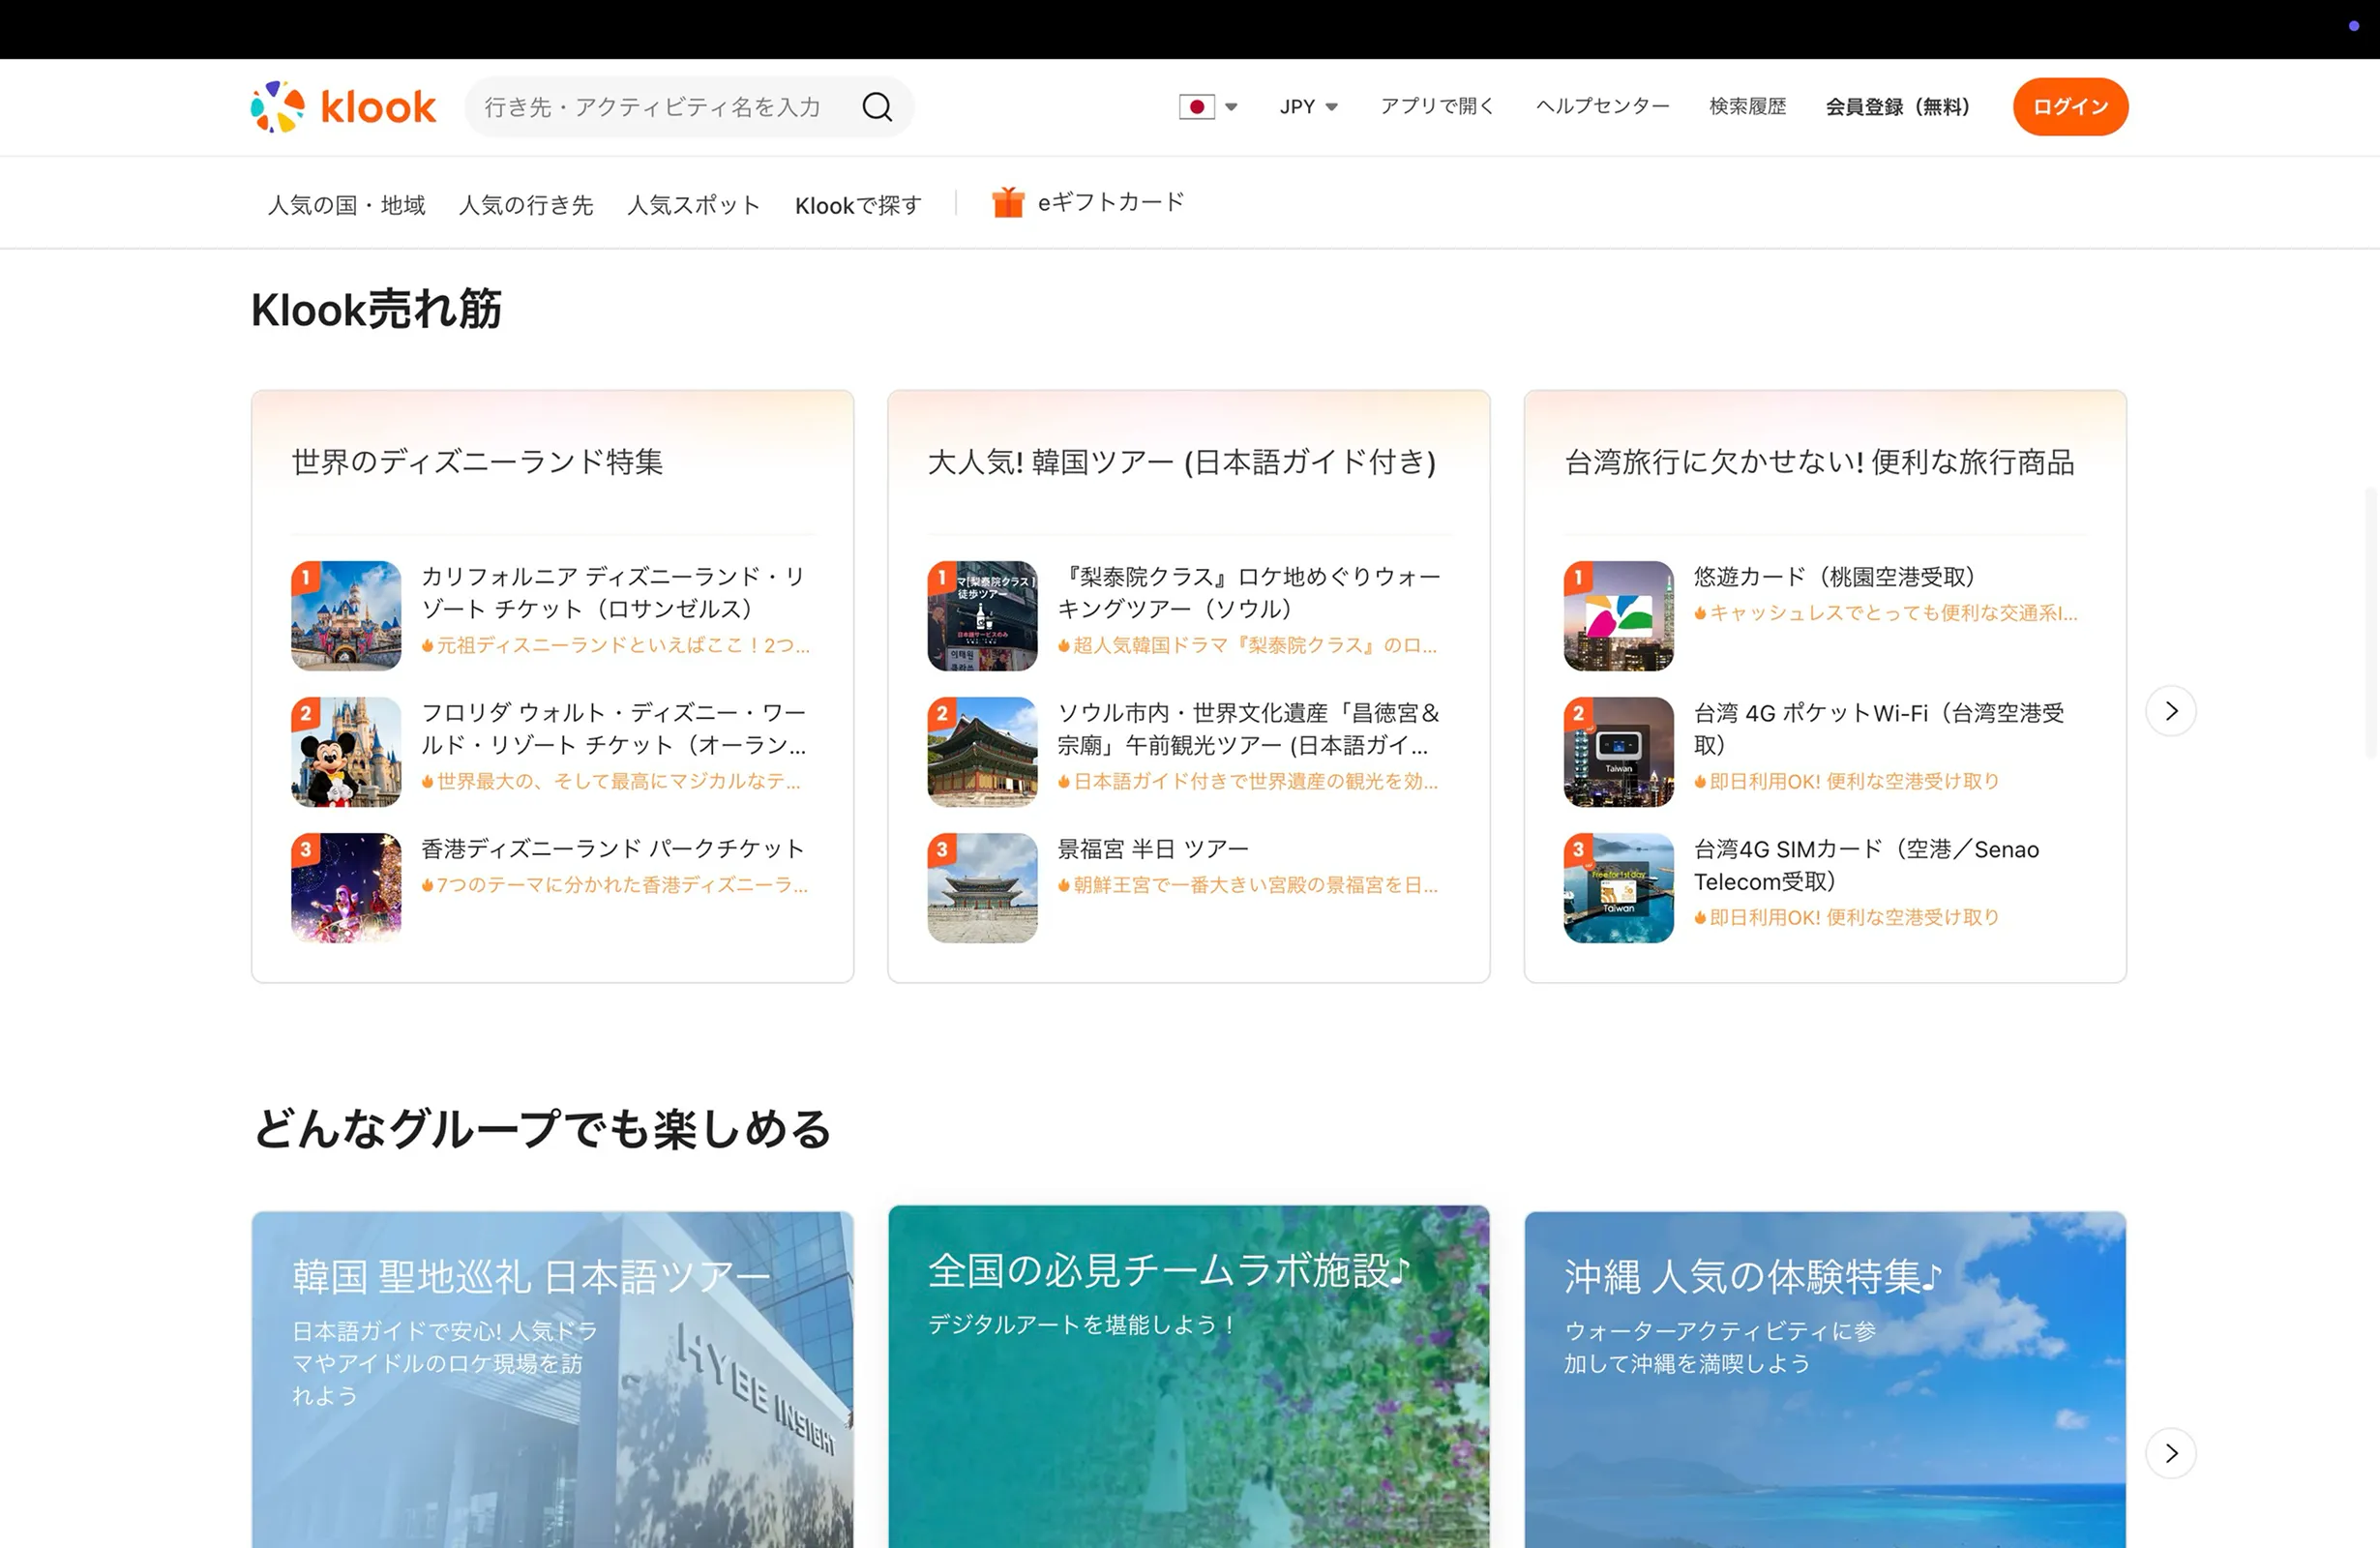Click the California Disneyland castle thumbnail
2380x1548 pixels.
pos(346,615)
